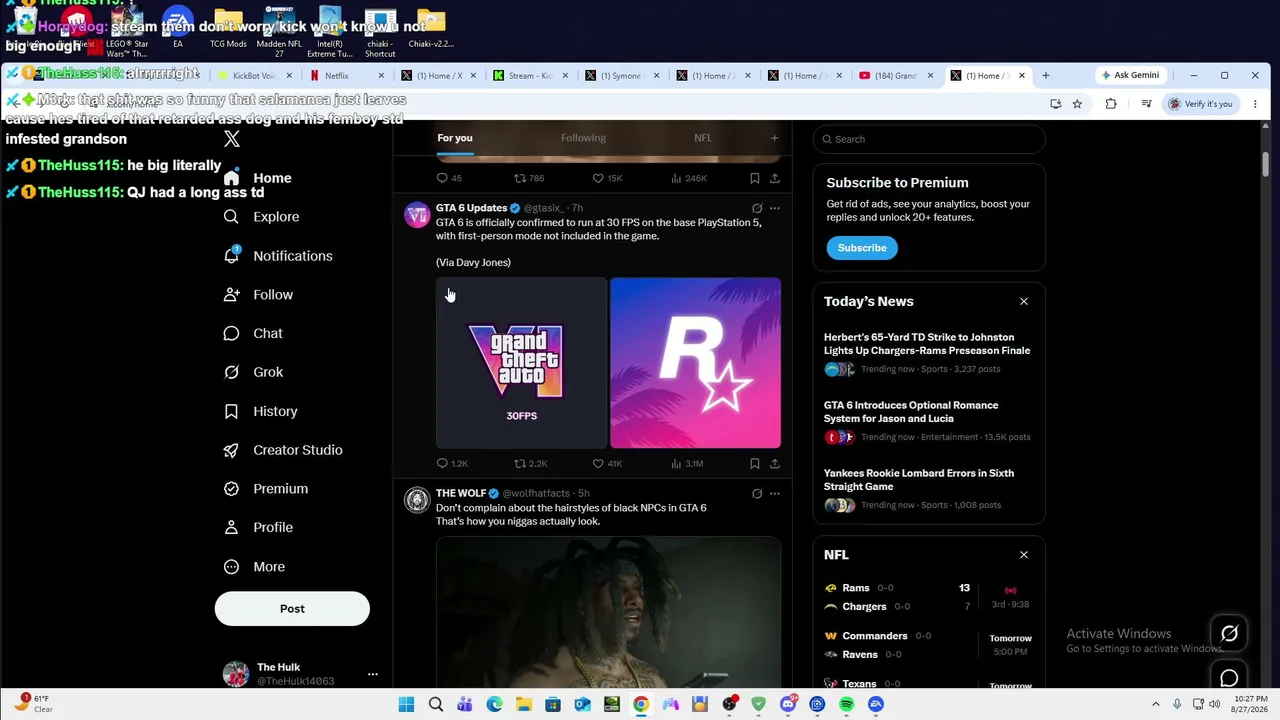Viewport: 1280px width, 720px height.
Task: Open Grok actions on GTA 6 Updates post
Action: [757, 209]
